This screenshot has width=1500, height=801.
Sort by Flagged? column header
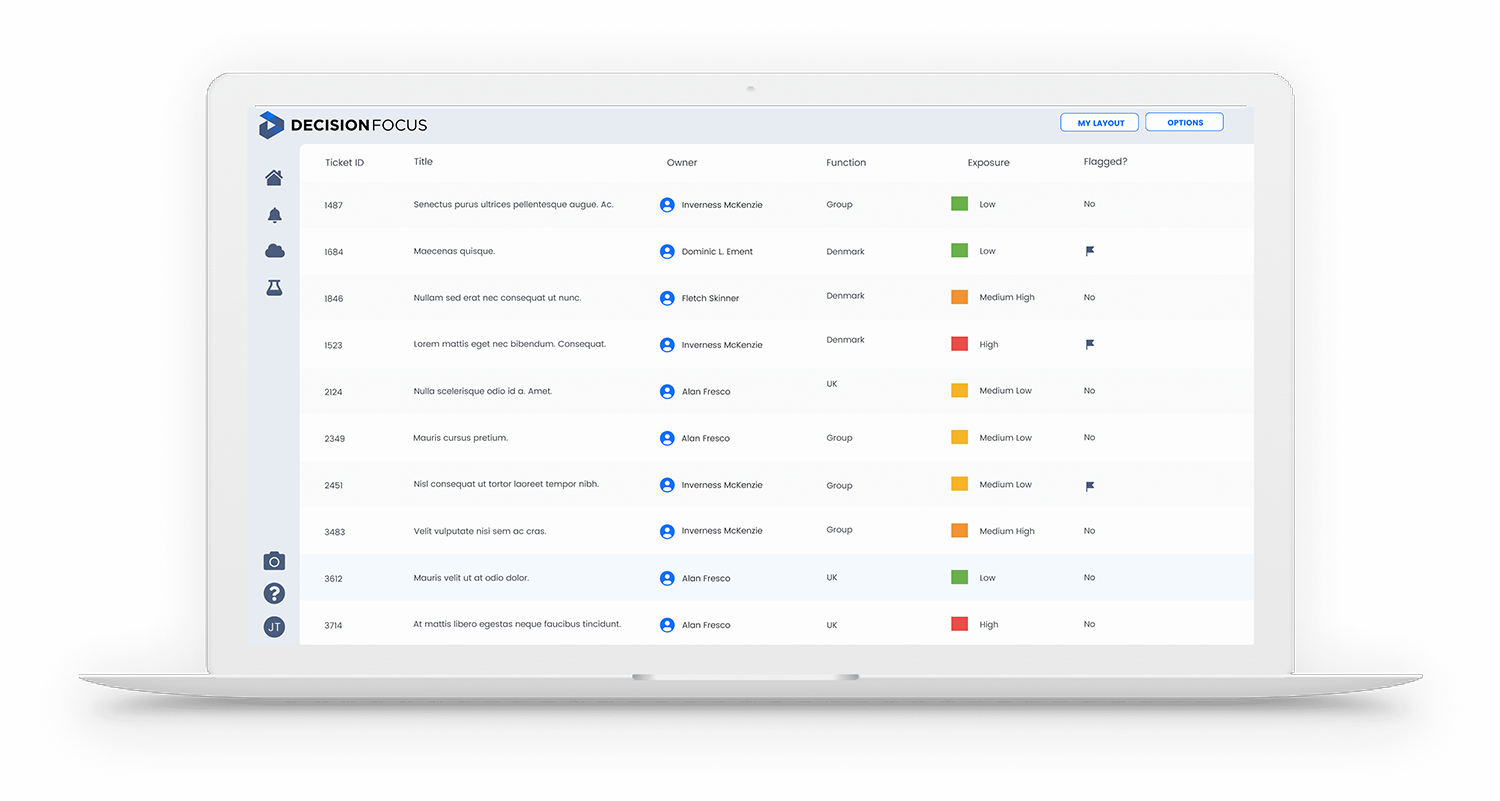[1105, 161]
